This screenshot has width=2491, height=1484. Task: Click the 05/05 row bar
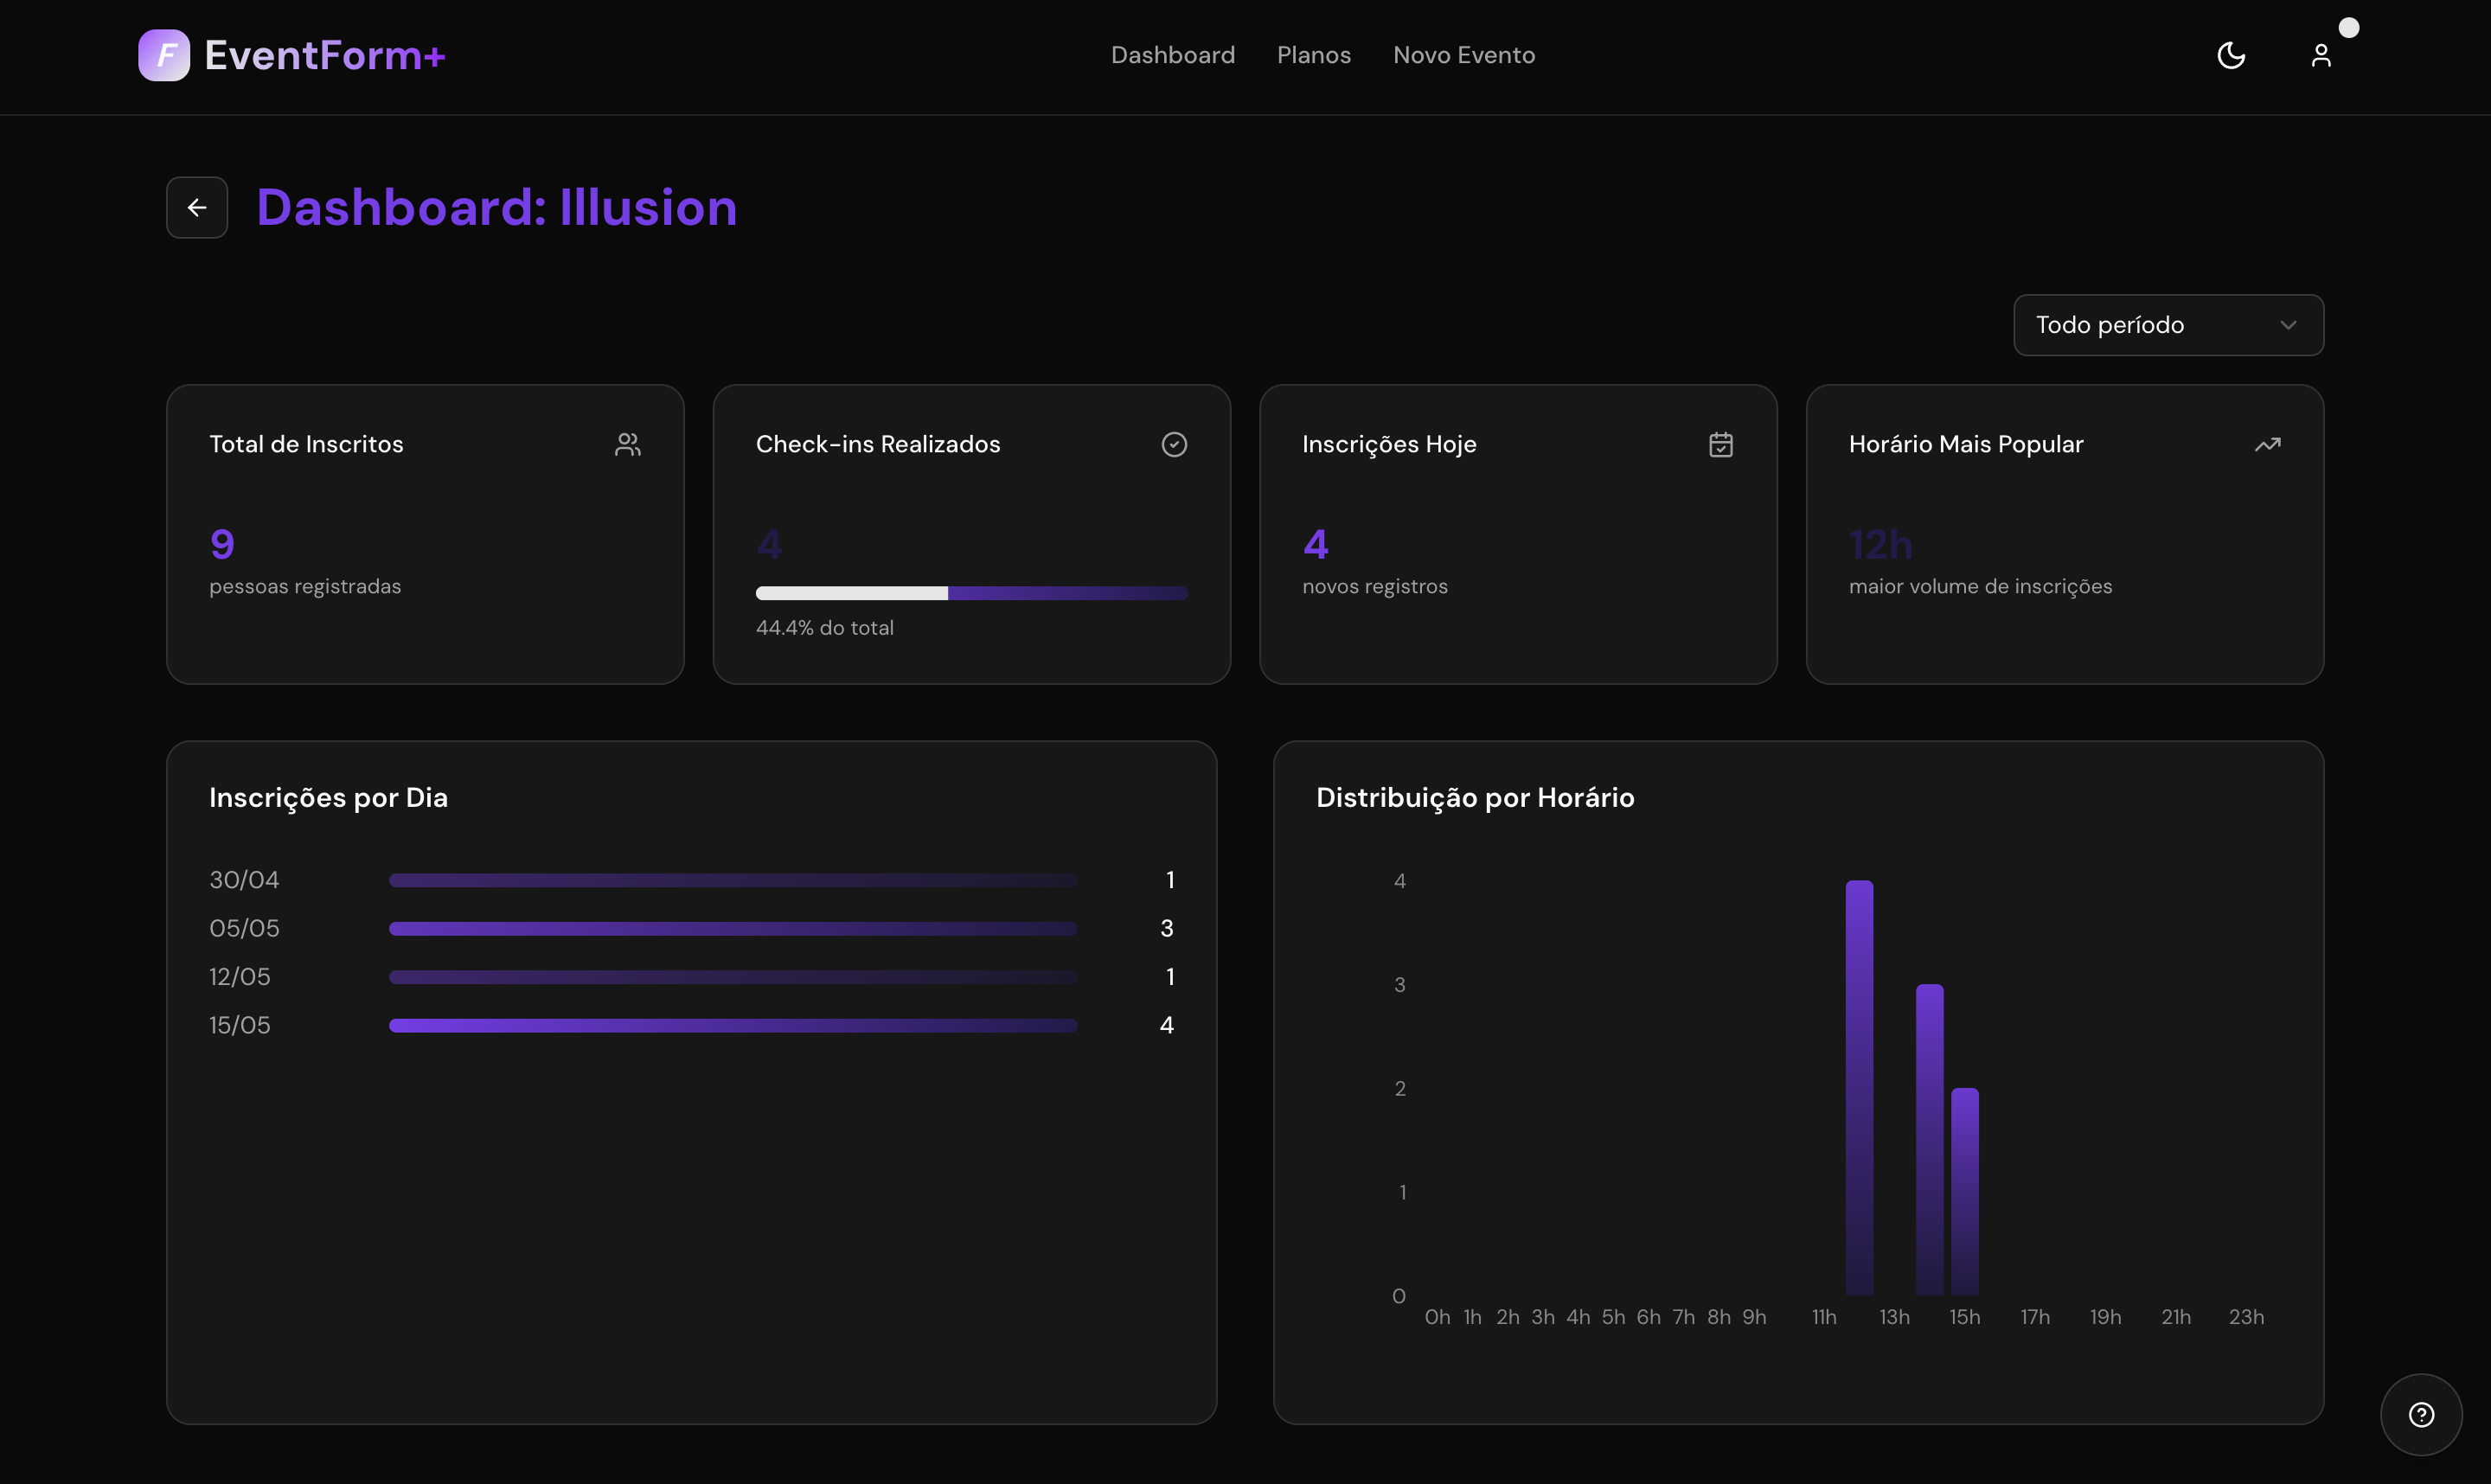point(732,928)
